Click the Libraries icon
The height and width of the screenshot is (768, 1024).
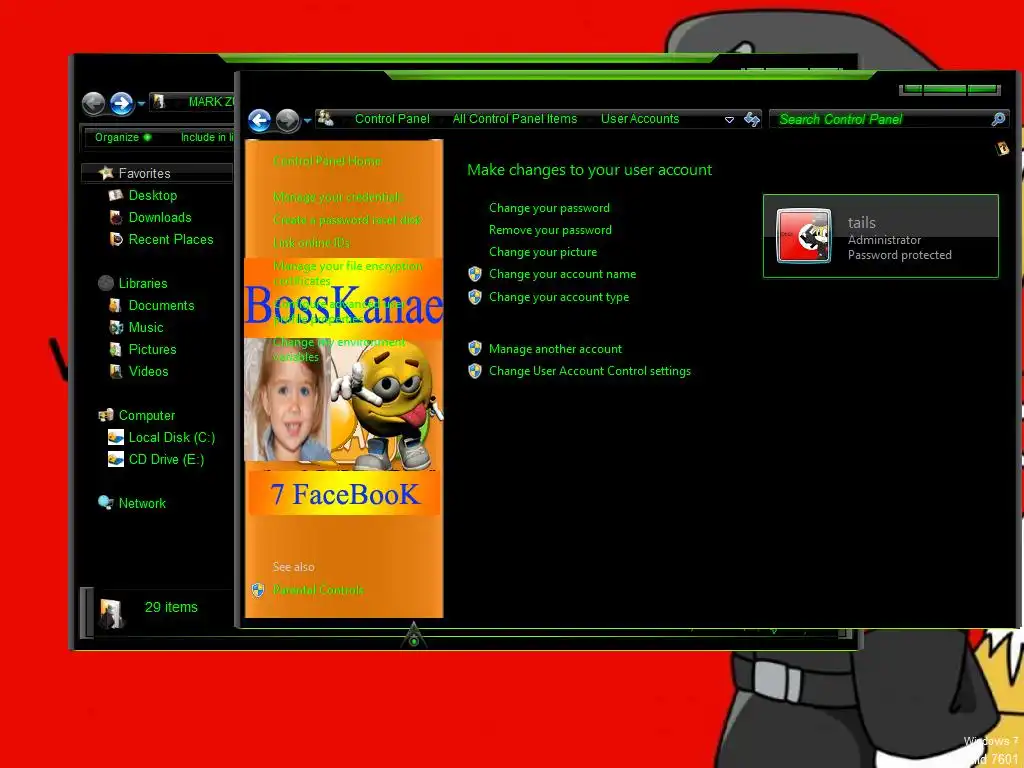point(106,283)
